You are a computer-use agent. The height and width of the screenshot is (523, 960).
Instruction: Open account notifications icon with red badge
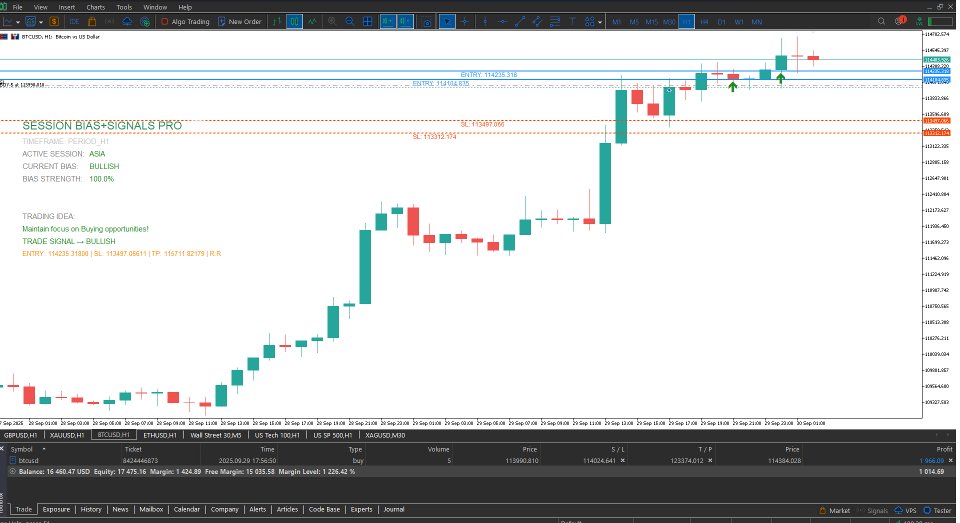pos(900,21)
